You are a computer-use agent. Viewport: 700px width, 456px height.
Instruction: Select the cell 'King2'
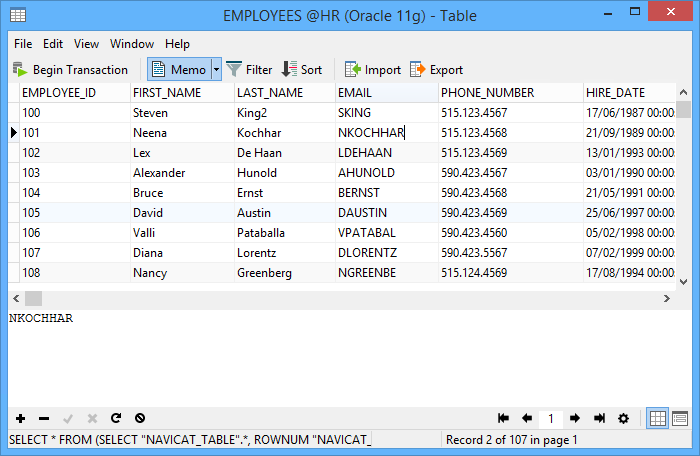pos(285,113)
